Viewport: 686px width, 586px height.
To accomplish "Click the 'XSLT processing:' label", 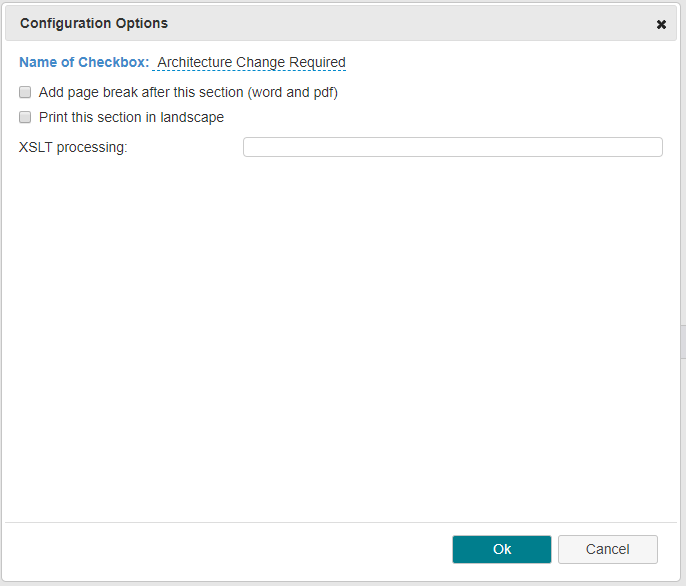I will pyautogui.click(x=73, y=147).
